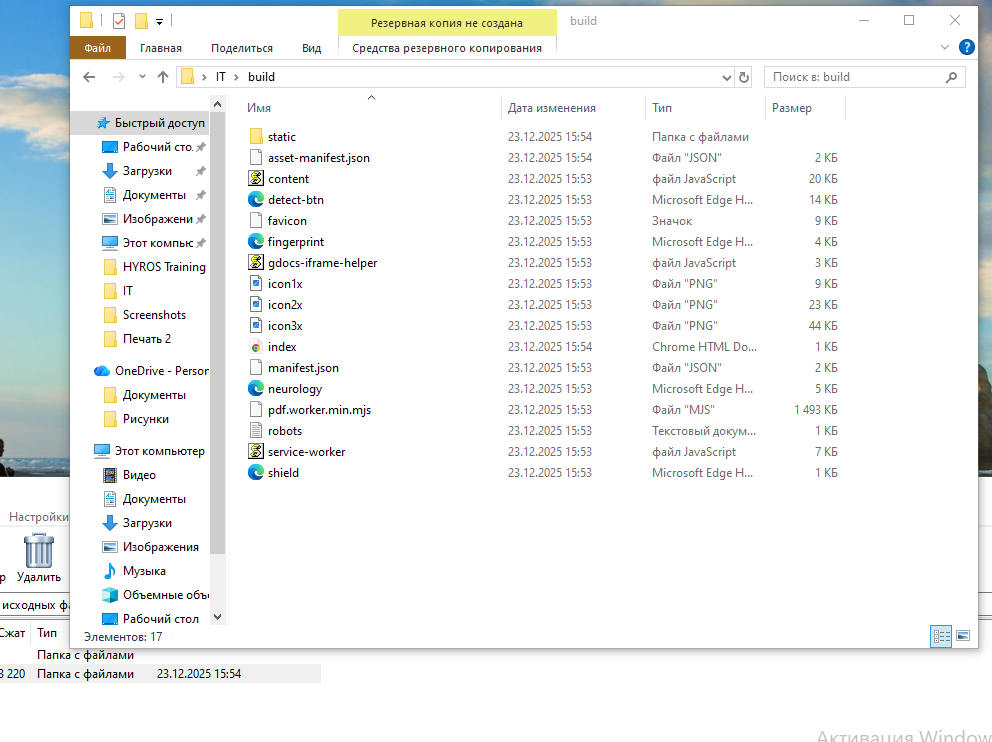Click the favicon file icon
Image resolution: width=992 pixels, height=742 pixels.
[256, 220]
